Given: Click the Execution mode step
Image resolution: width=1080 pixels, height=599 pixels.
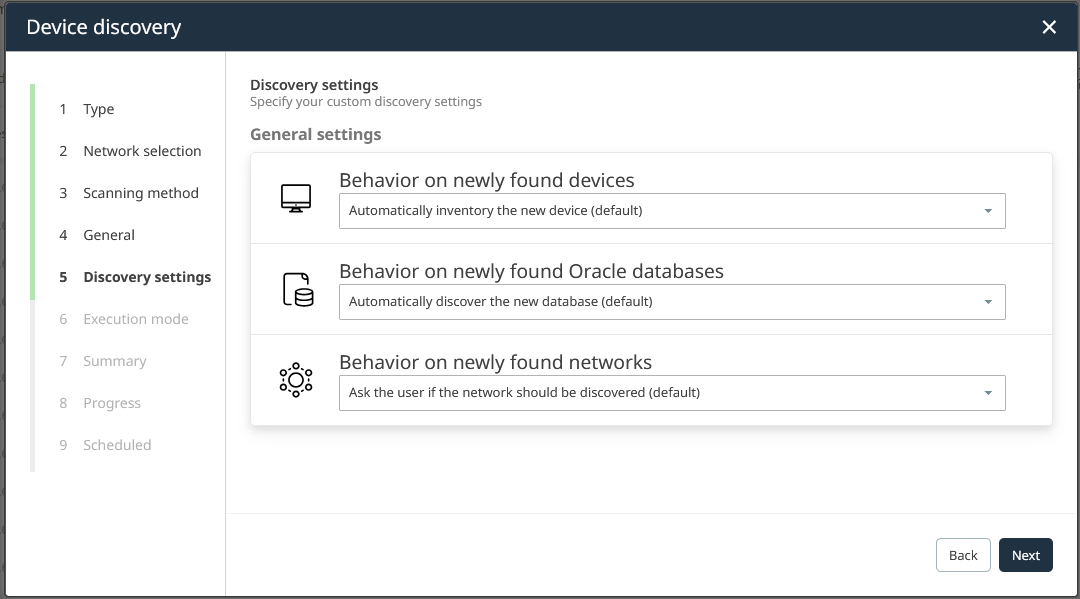Looking at the screenshot, I should click(135, 319).
